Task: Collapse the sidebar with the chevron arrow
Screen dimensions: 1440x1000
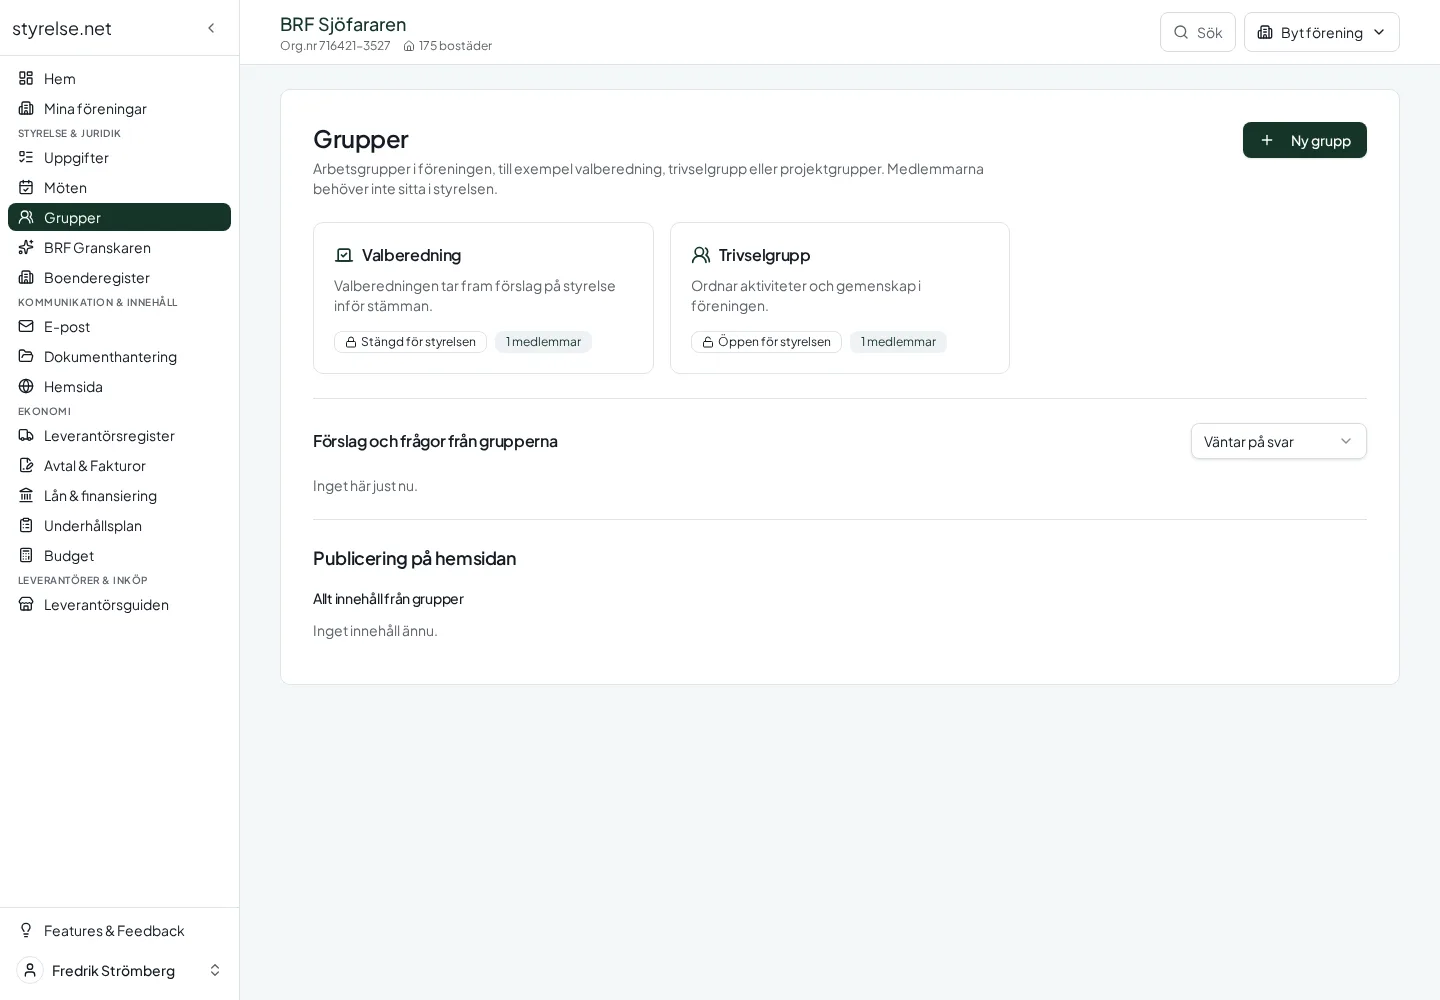Action: click(211, 28)
